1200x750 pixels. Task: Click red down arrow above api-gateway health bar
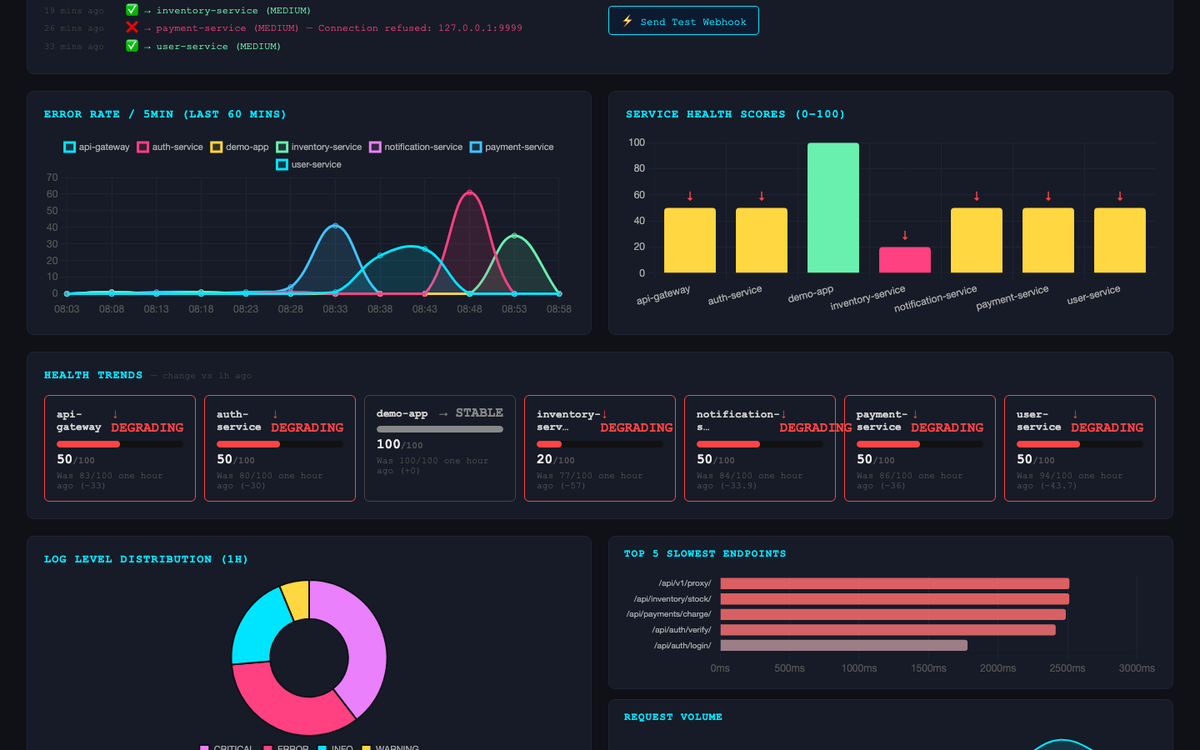pyautogui.click(x=690, y=196)
